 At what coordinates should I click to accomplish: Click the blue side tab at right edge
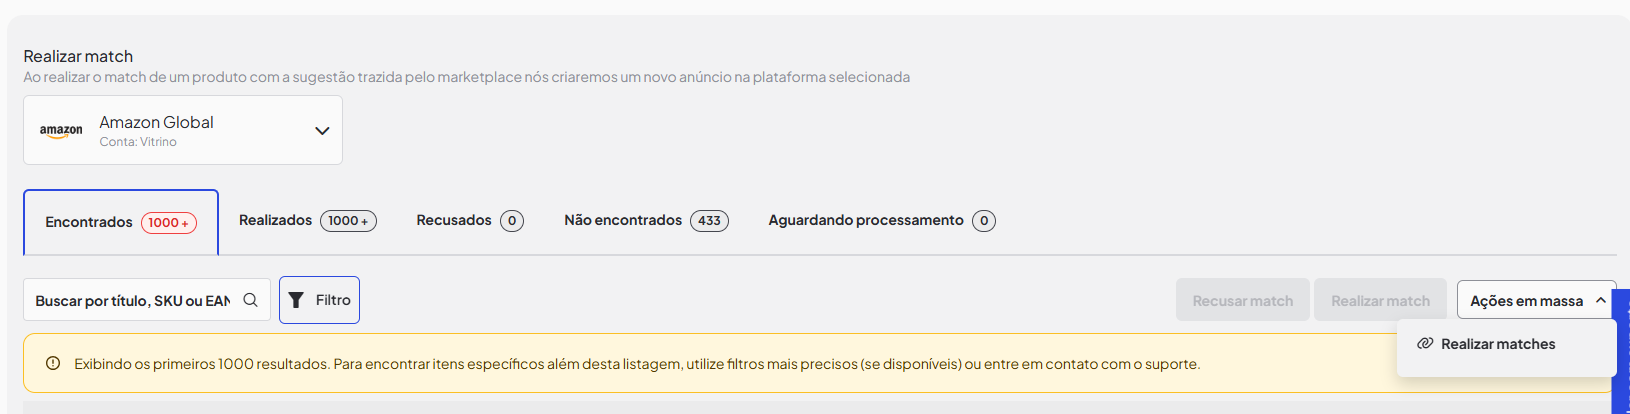(x=1621, y=351)
